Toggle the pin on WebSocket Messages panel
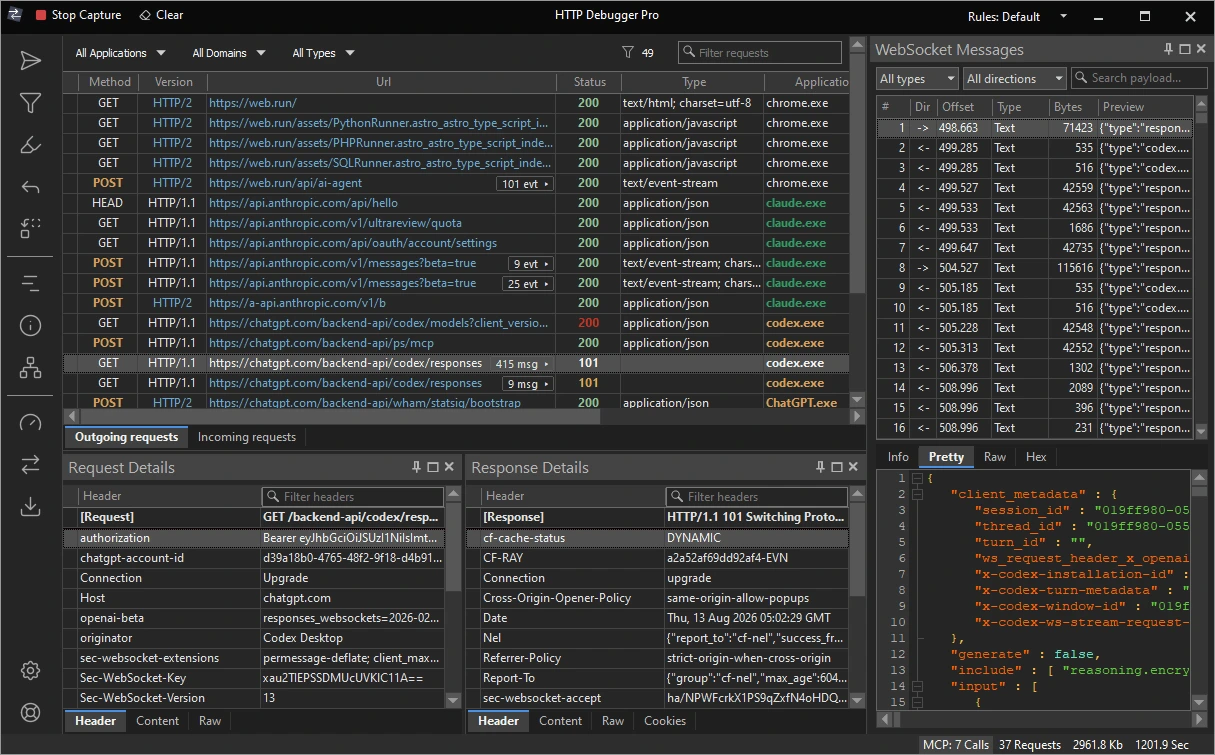This screenshot has height=755, width=1215. 1168,49
